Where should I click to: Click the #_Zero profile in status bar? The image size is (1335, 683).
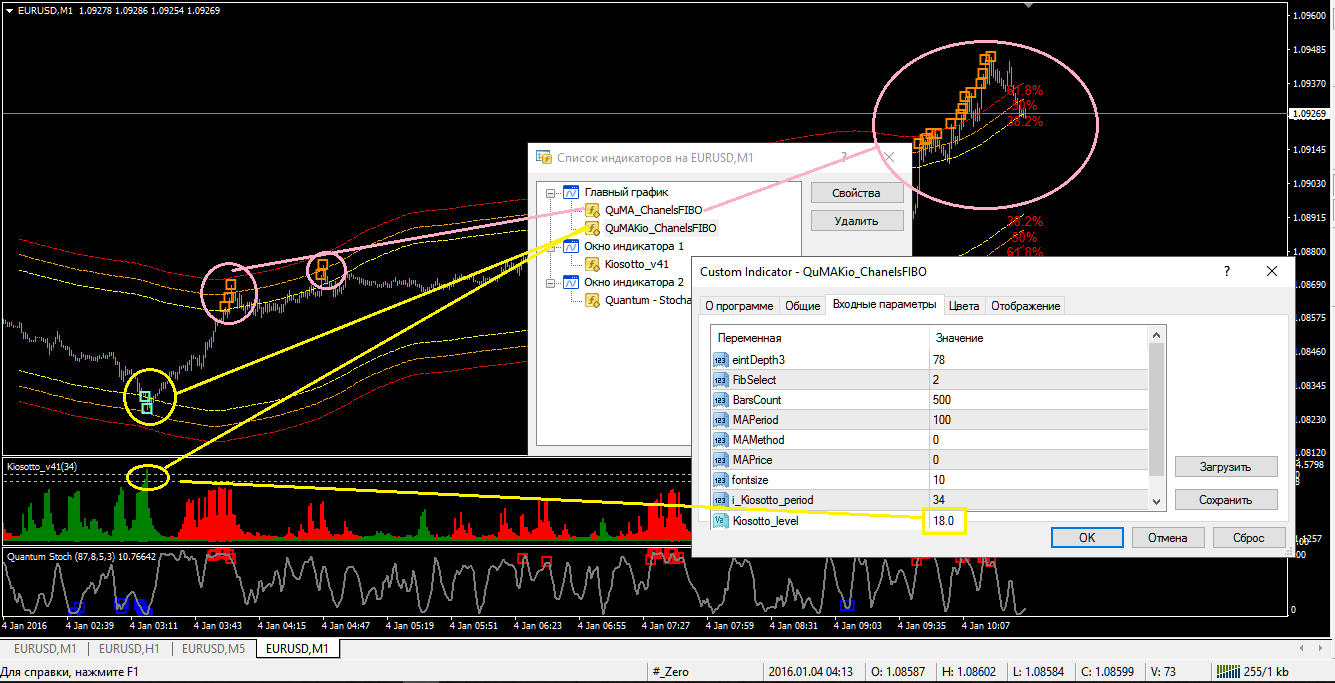(670, 672)
